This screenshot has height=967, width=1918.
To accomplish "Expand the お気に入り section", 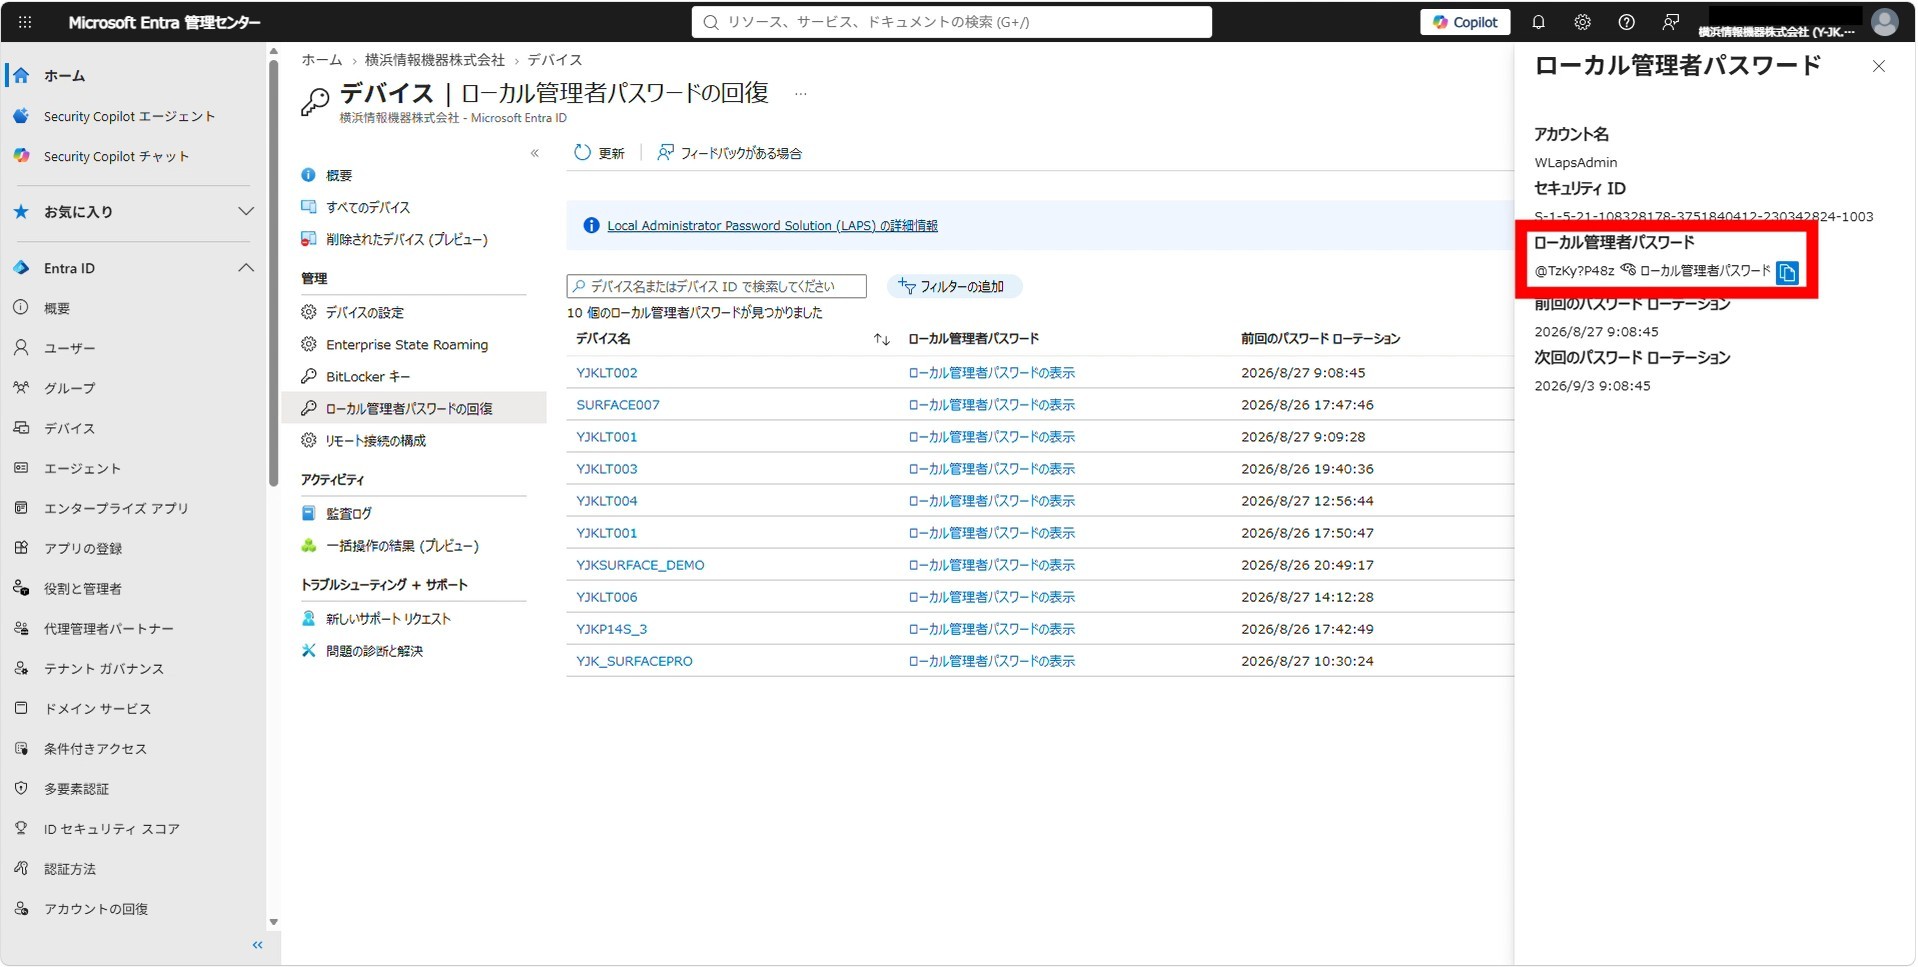I will click(x=245, y=211).
